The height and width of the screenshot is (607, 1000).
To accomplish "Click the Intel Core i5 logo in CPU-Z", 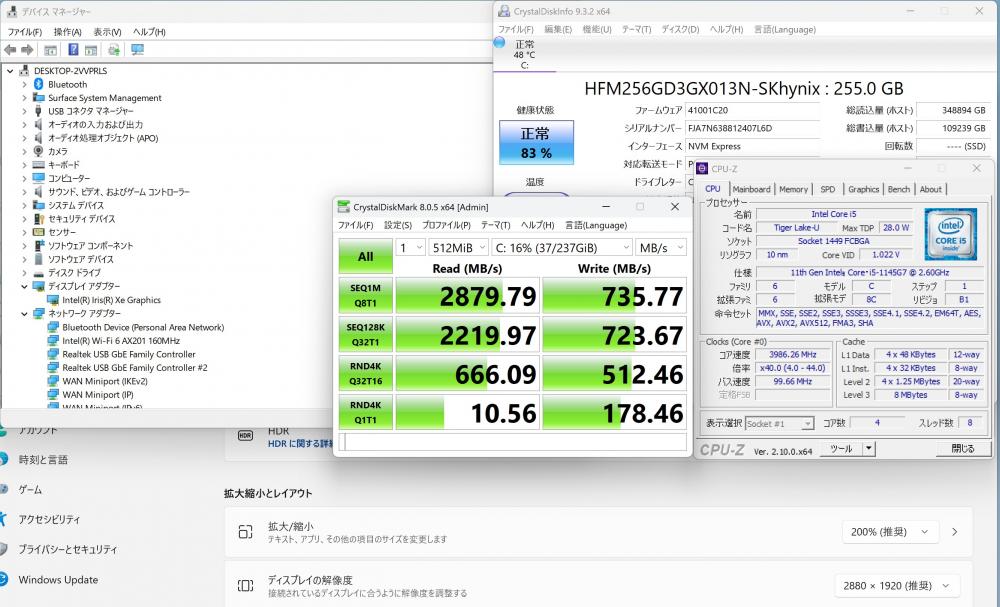I will (950, 234).
